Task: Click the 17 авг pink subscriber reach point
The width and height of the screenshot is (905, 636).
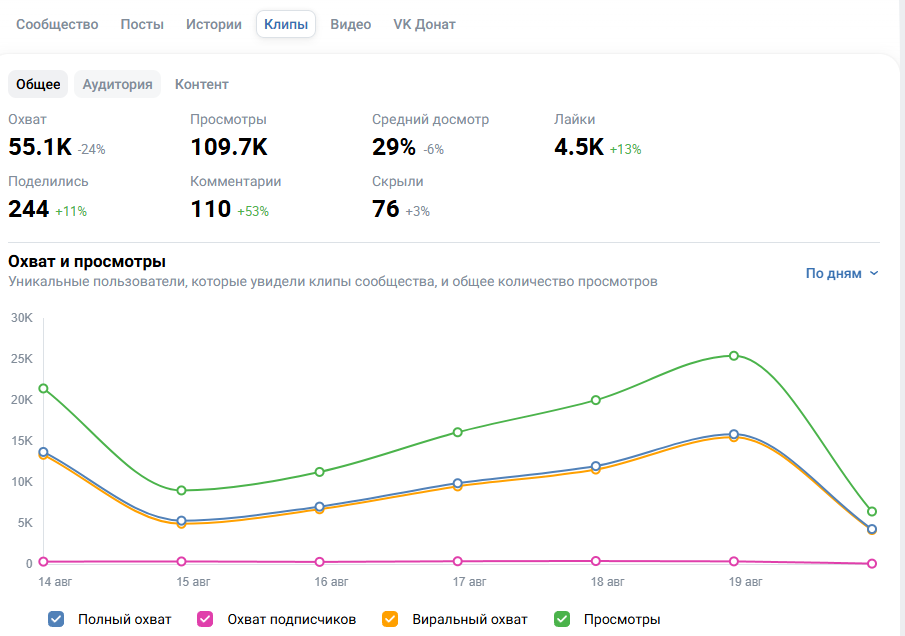Action: (x=458, y=561)
